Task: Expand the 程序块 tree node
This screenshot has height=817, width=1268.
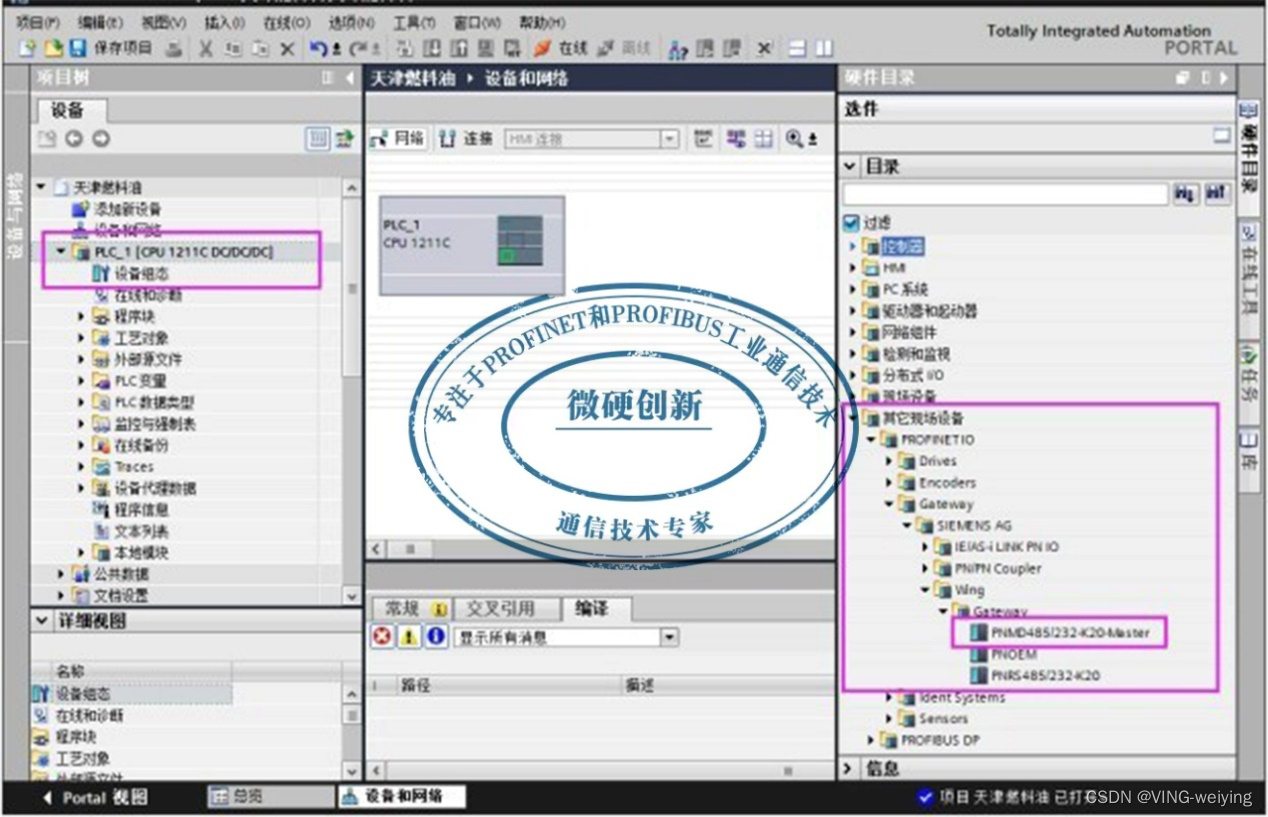Action: coord(82,317)
